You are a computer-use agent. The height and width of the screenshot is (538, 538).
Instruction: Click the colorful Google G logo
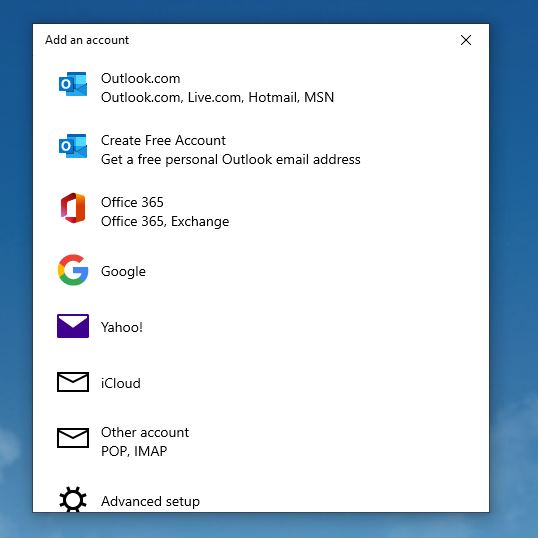pos(73,270)
